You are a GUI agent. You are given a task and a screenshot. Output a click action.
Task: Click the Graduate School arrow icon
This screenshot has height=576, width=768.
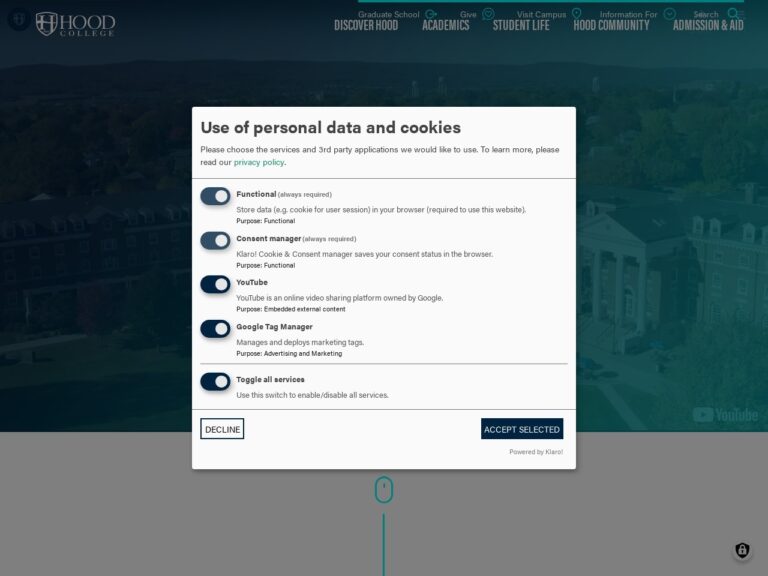[431, 14]
